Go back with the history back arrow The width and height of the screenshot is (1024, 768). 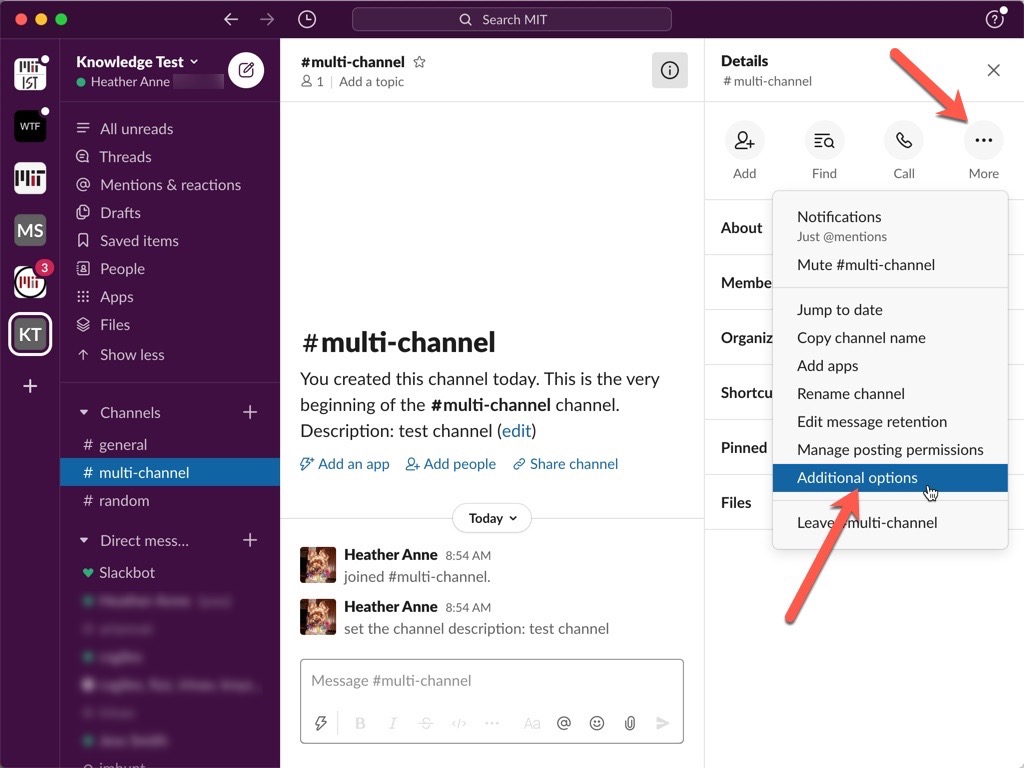(x=231, y=19)
